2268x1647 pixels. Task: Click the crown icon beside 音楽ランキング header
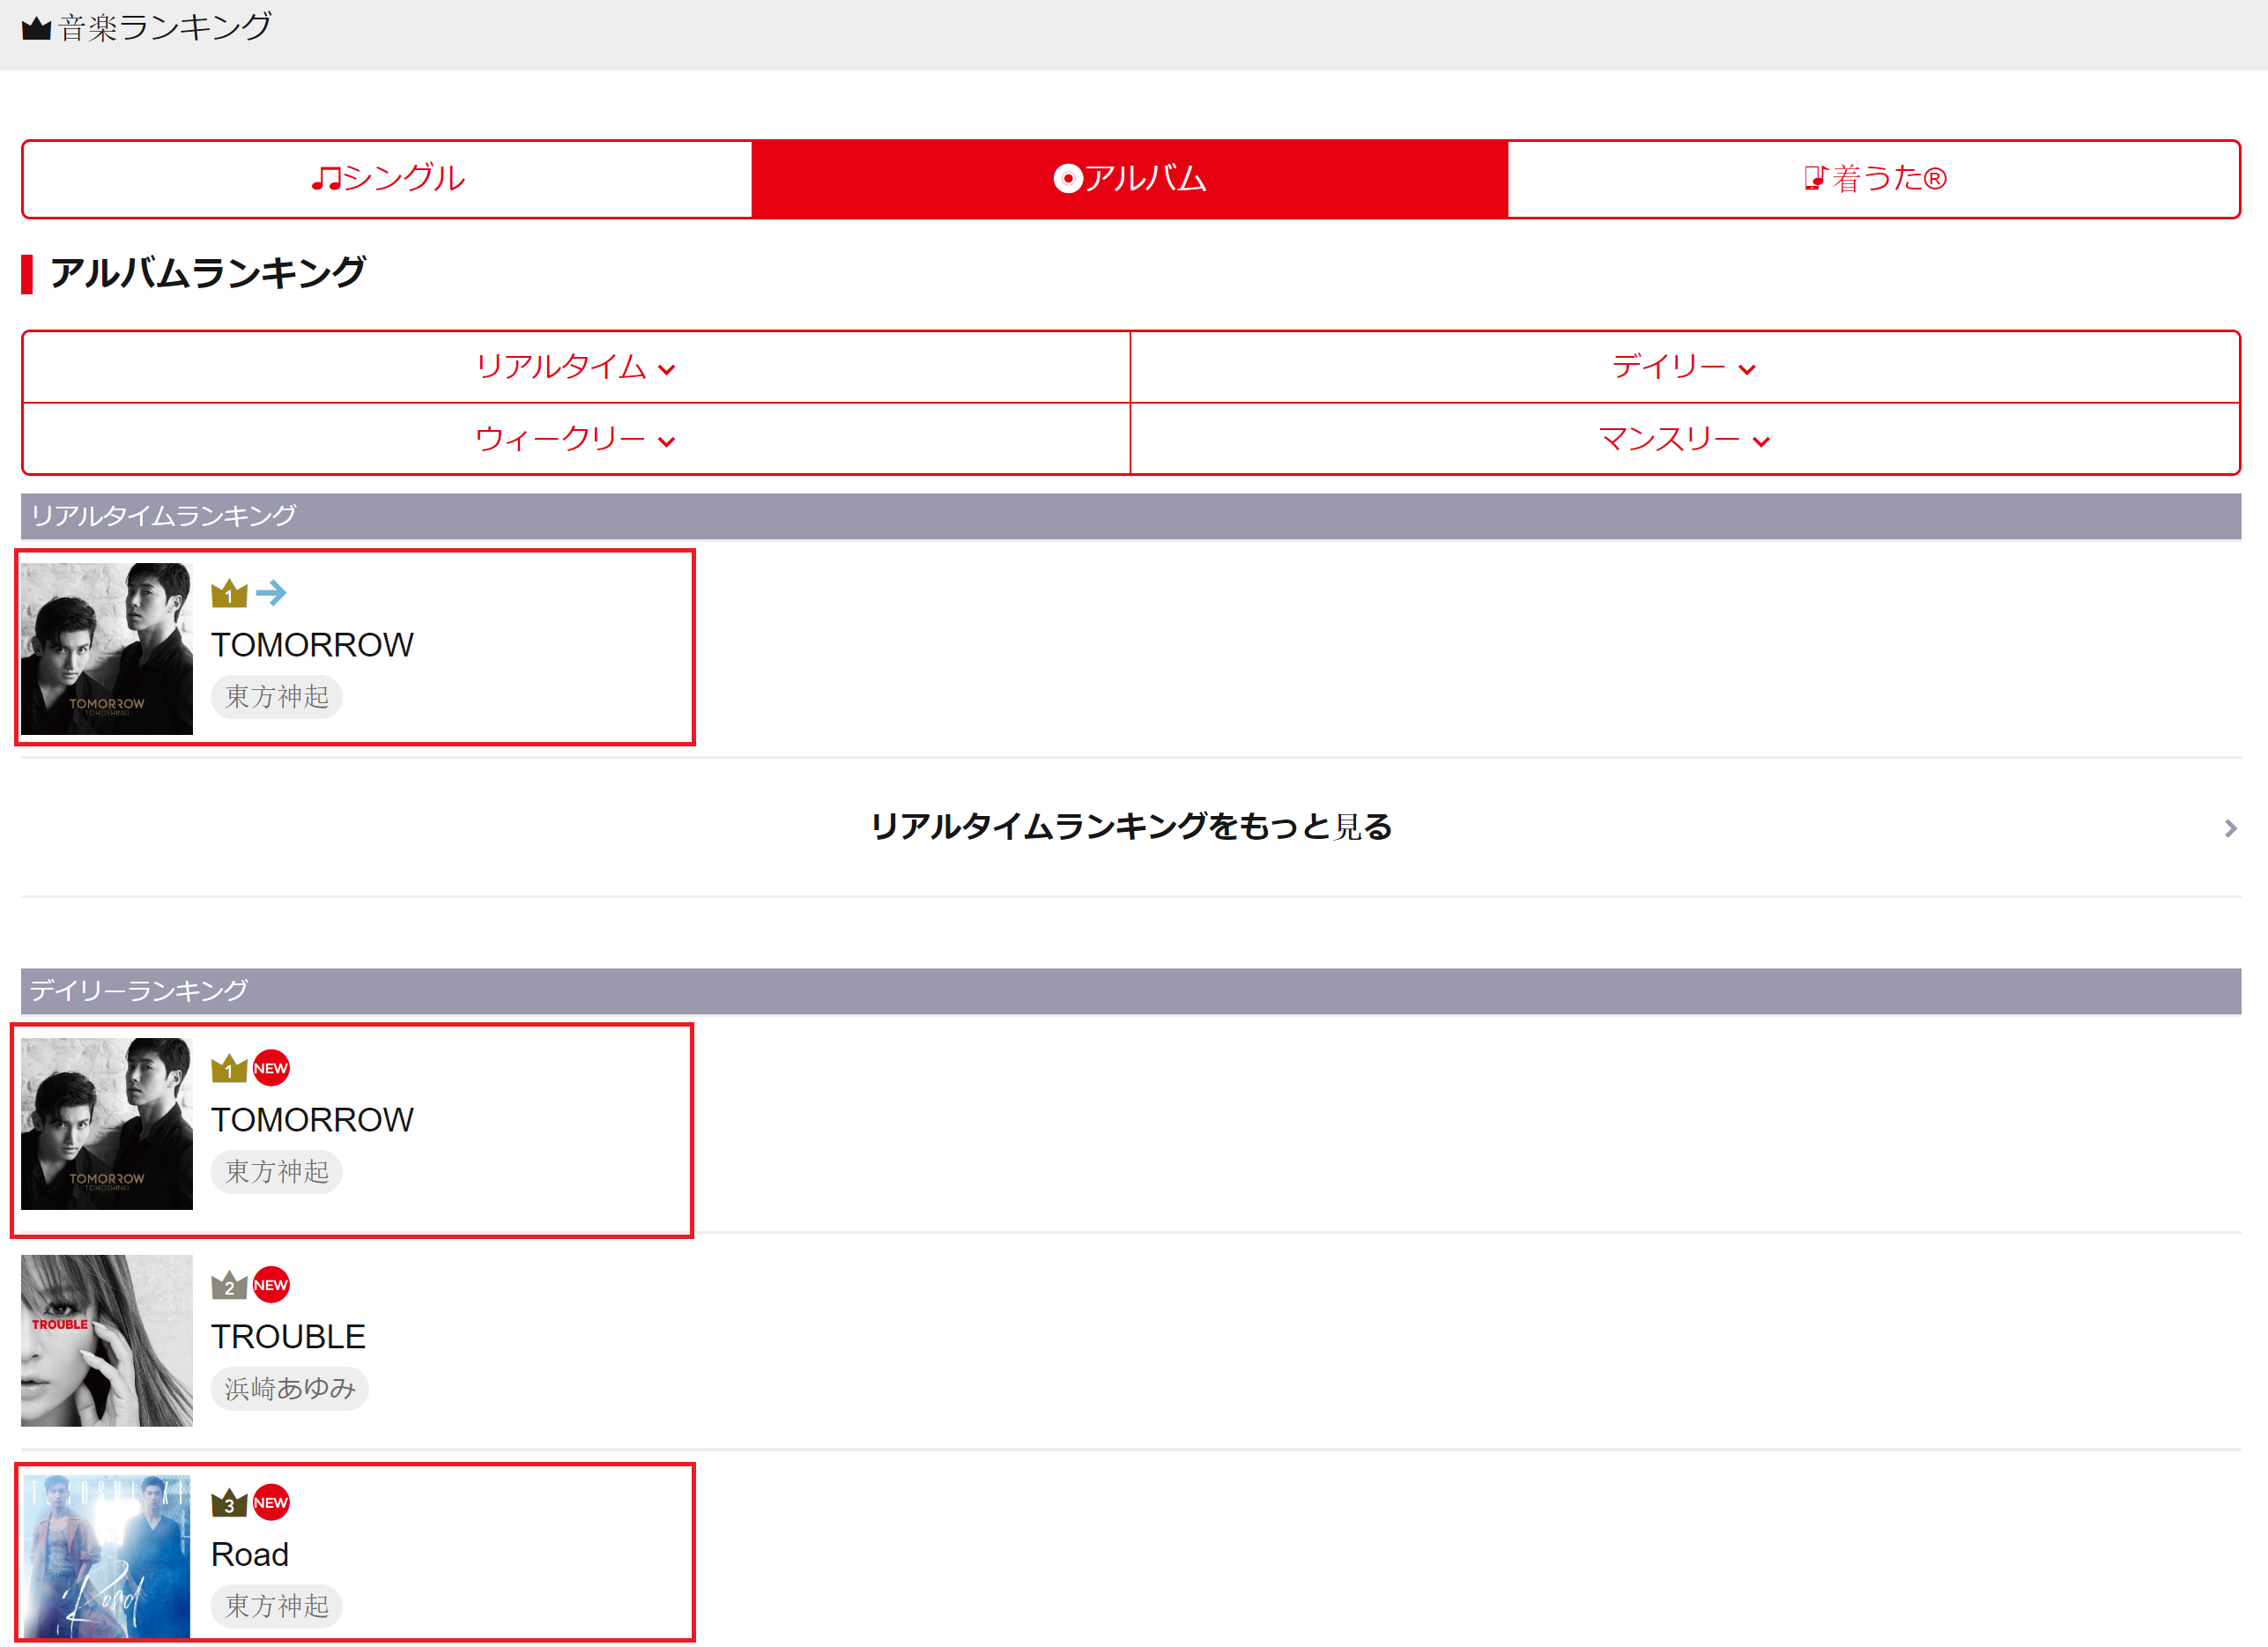(x=36, y=28)
